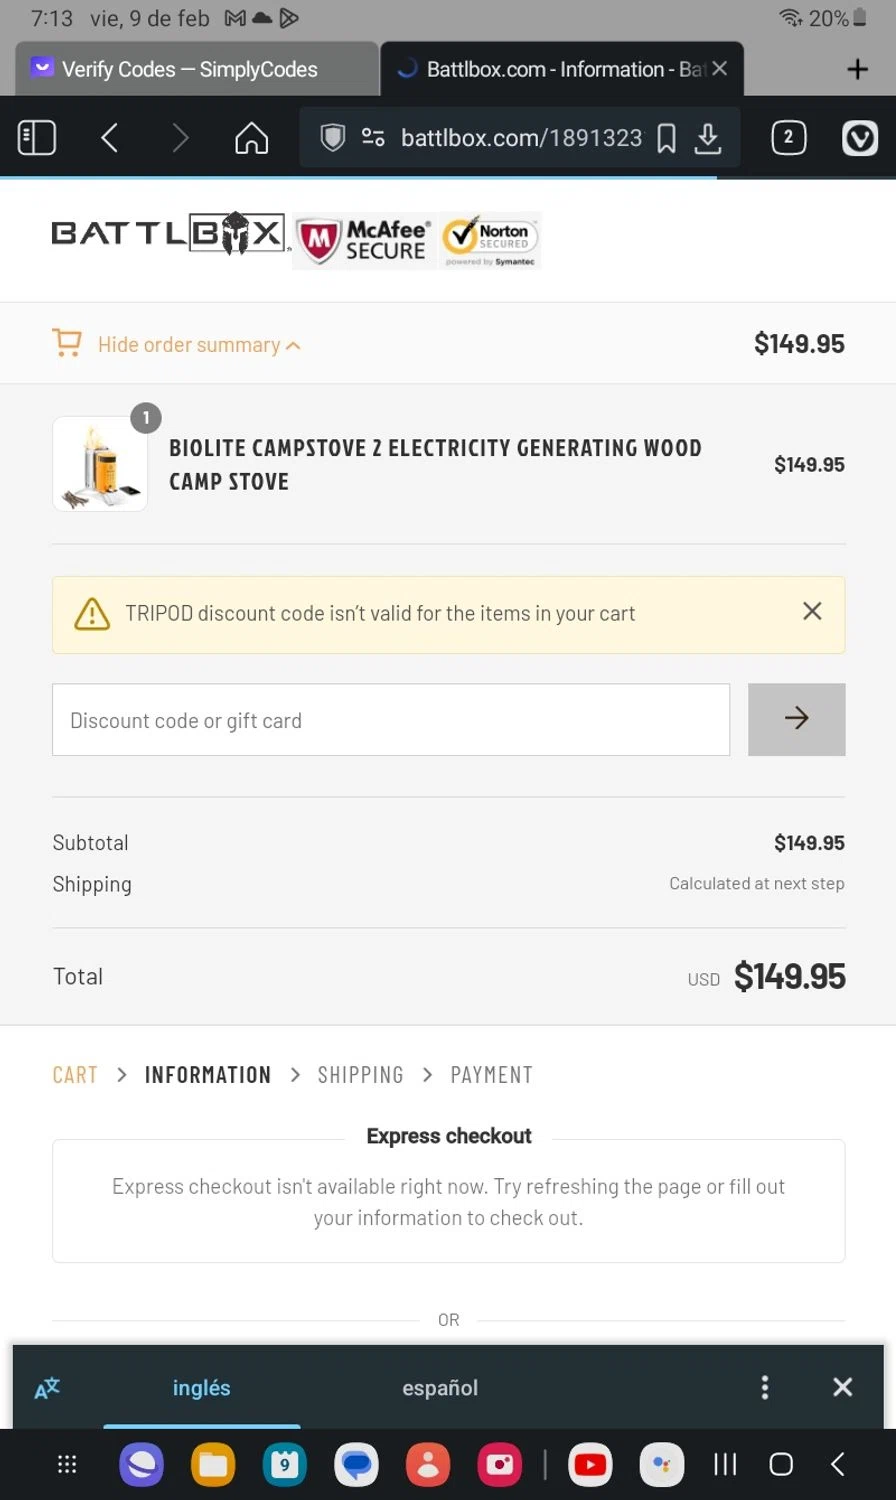Open the tab switcher showing 2 tabs
Image resolution: width=896 pixels, height=1500 pixels.
[x=788, y=138]
